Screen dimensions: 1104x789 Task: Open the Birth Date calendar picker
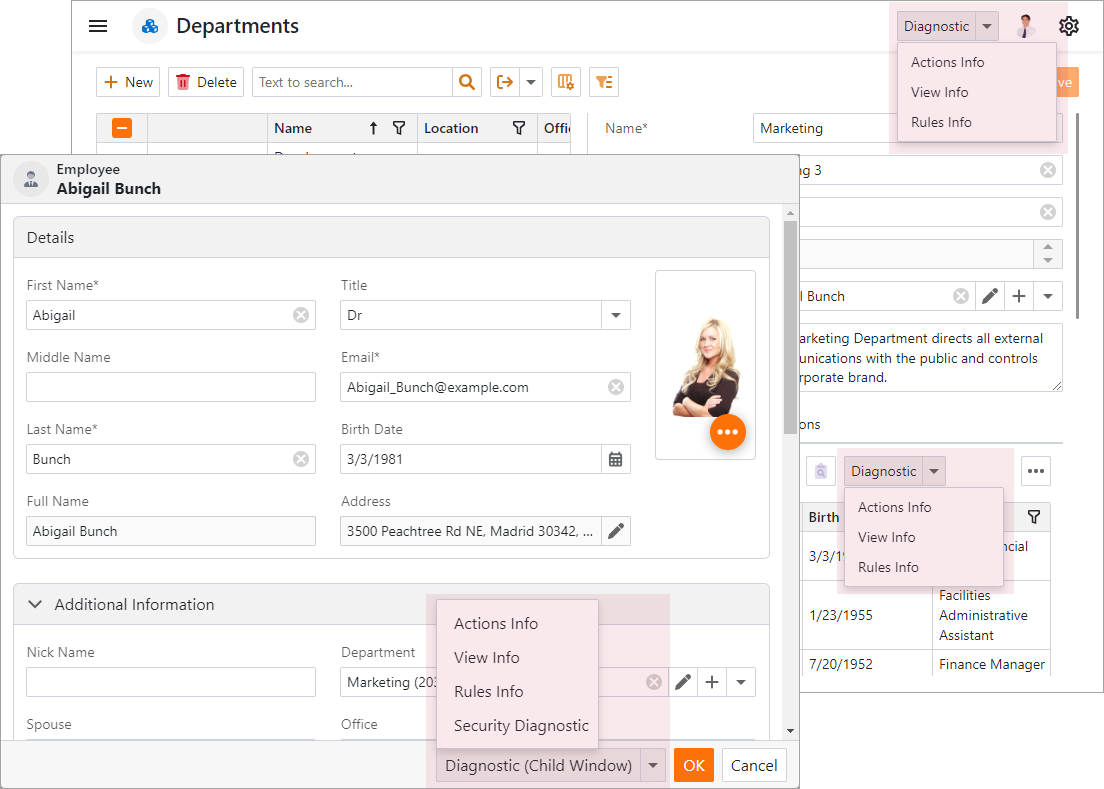pyautogui.click(x=615, y=459)
